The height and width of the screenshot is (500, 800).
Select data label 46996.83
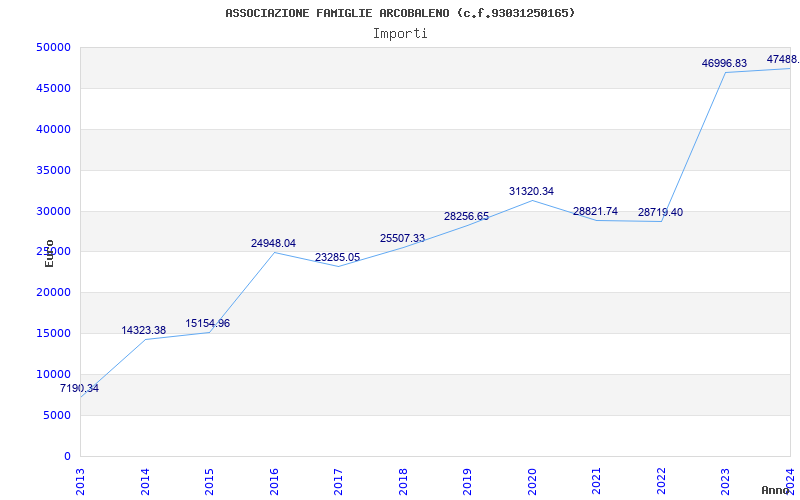(x=724, y=63)
